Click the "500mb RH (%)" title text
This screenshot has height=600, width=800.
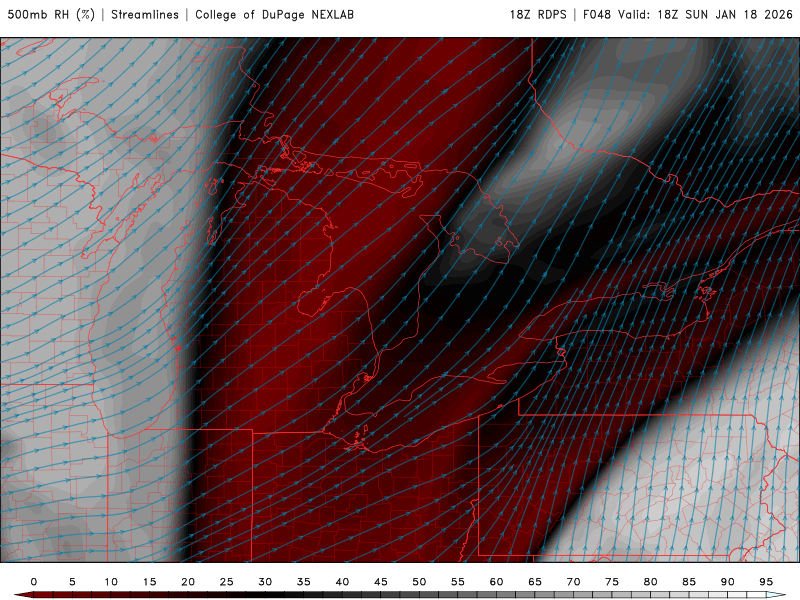pyautogui.click(x=51, y=14)
